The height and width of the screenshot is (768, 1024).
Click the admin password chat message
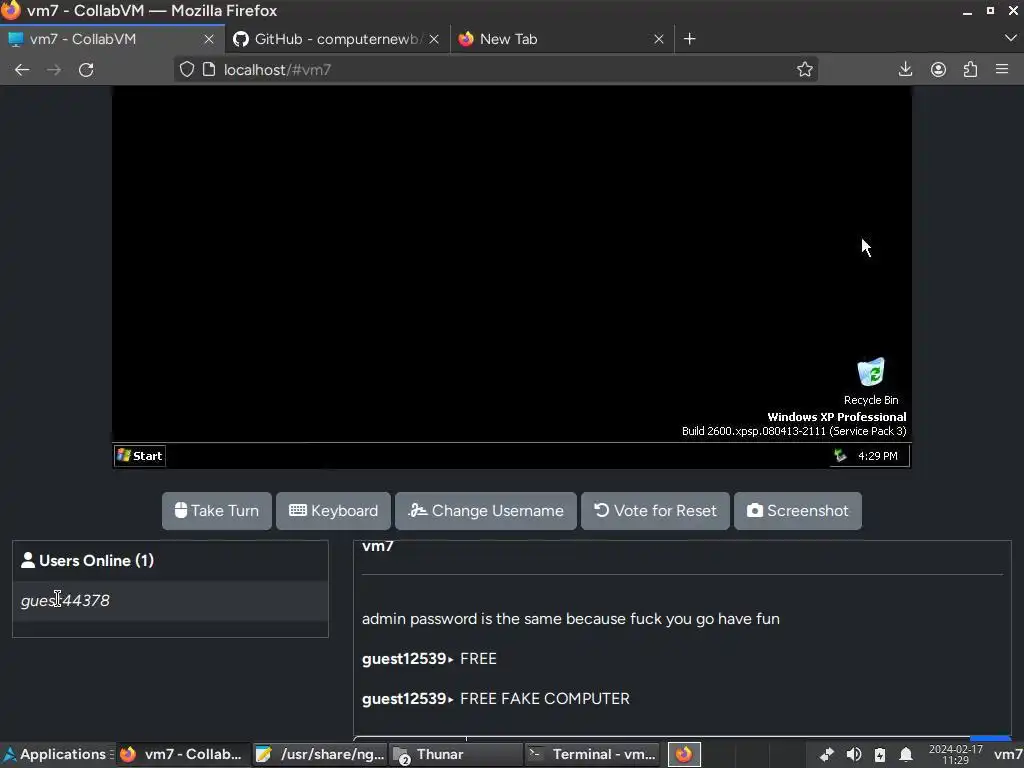tap(571, 618)
